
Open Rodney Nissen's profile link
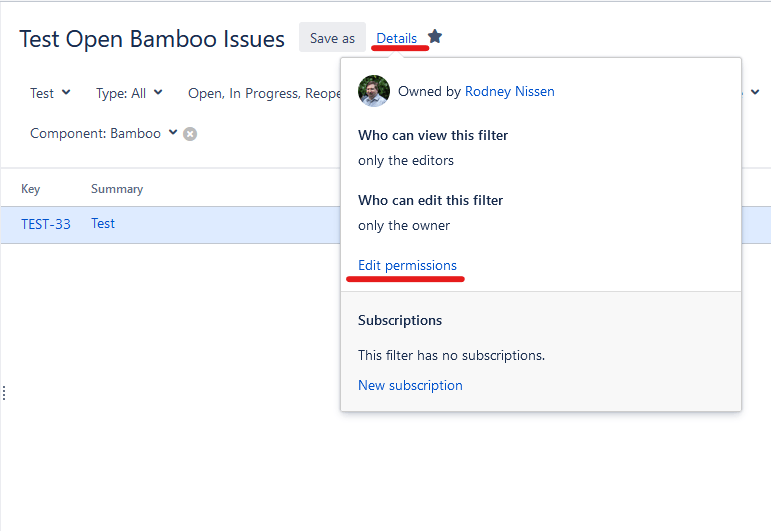[509, 91]
